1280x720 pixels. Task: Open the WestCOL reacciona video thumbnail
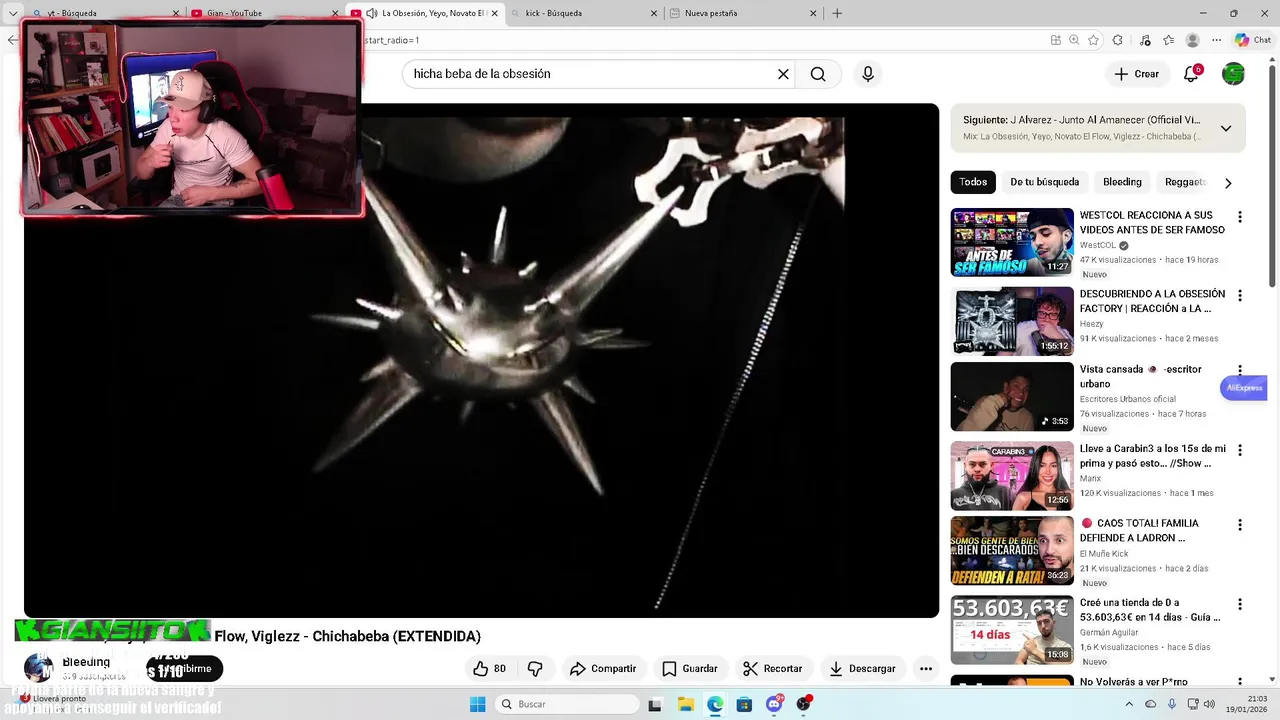point(1012,242)
